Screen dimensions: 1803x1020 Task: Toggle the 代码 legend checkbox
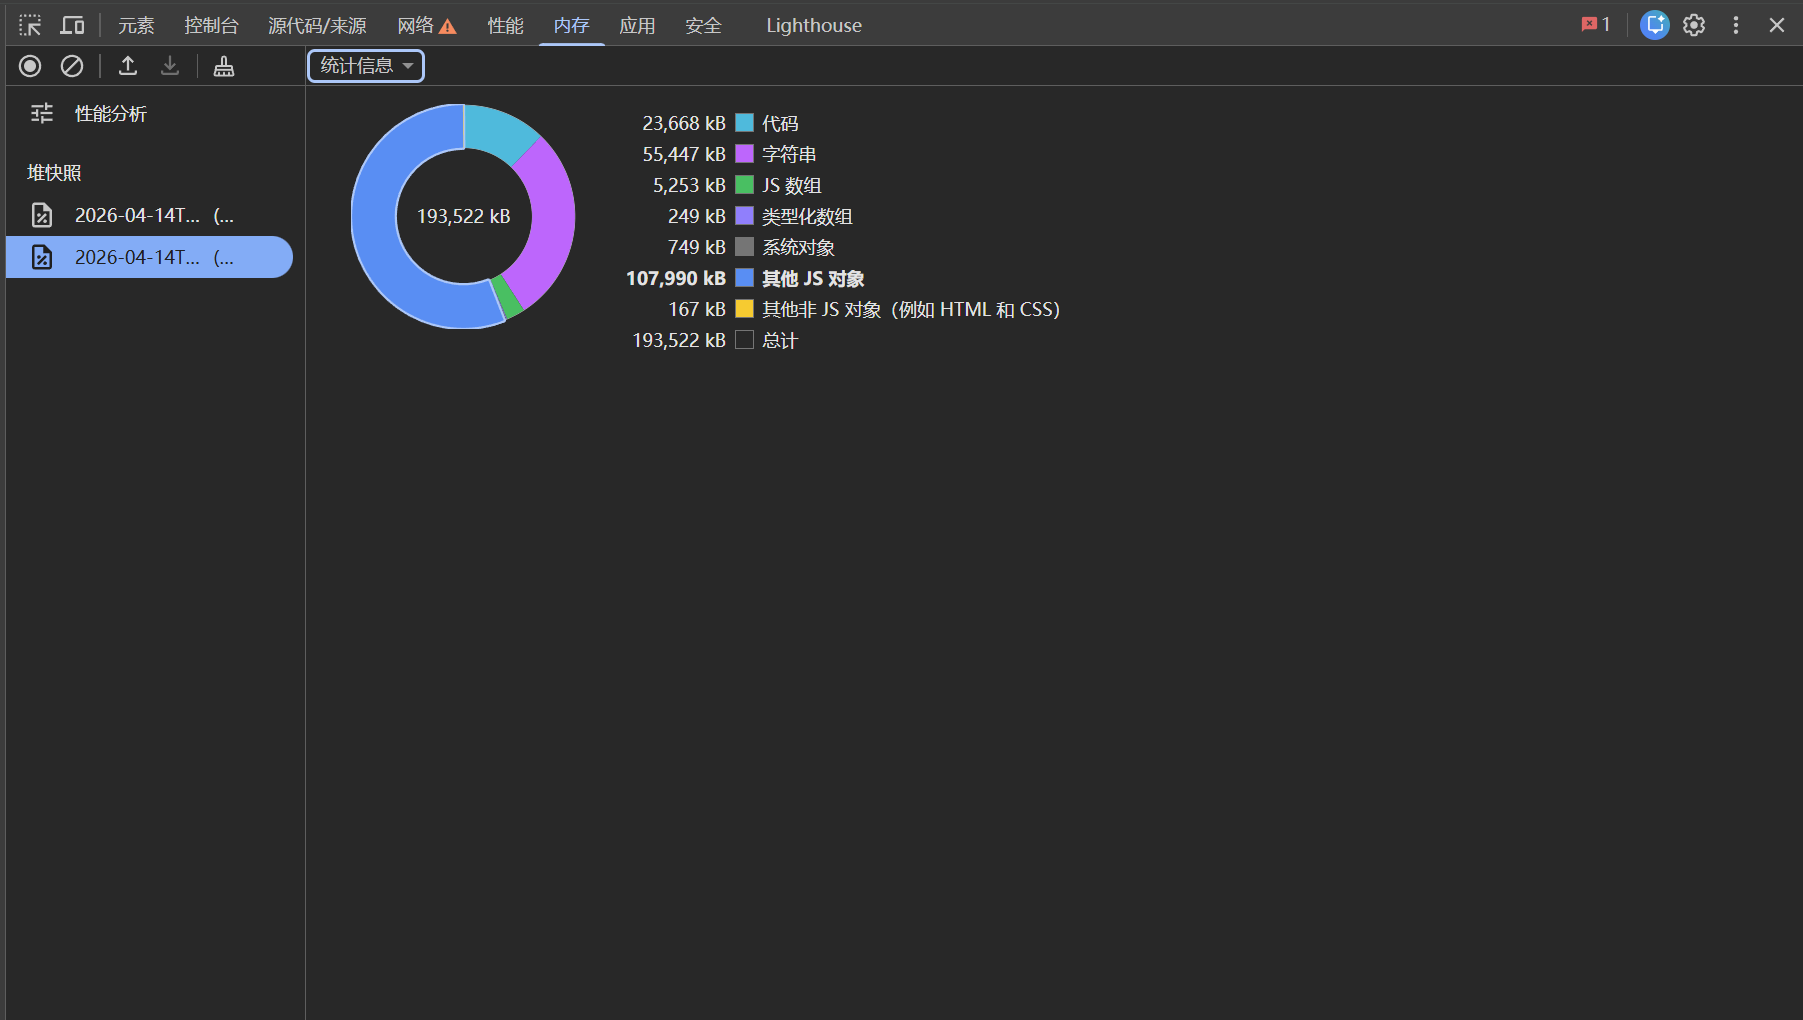tap(744, 123)
